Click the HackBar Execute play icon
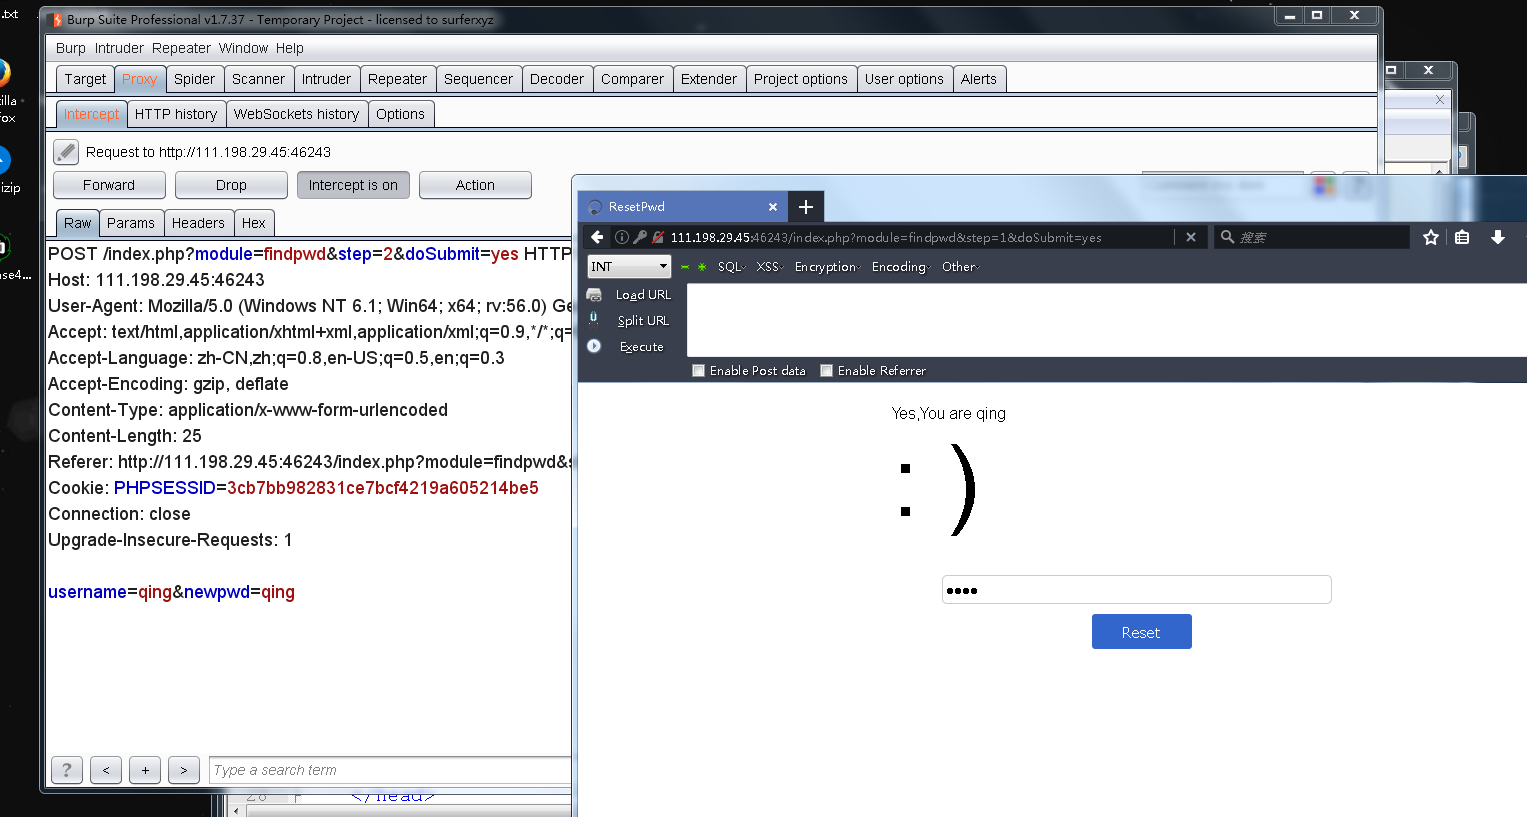Viewport: 1527px width, 817px height. (x=594, y=346)
